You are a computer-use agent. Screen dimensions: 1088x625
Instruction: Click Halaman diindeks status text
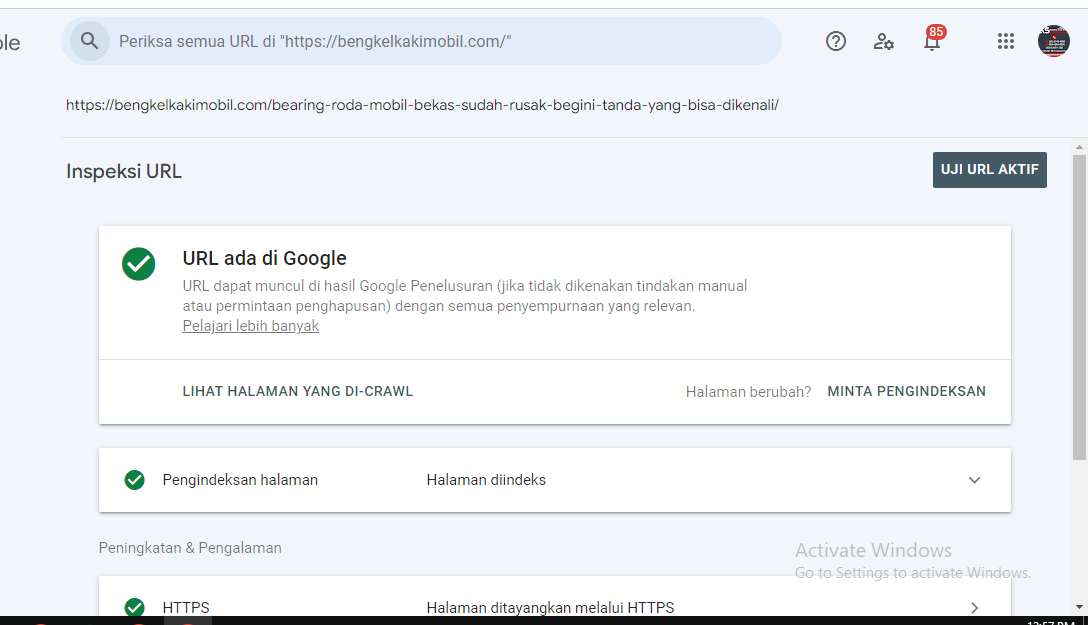[x=486, y=480]
